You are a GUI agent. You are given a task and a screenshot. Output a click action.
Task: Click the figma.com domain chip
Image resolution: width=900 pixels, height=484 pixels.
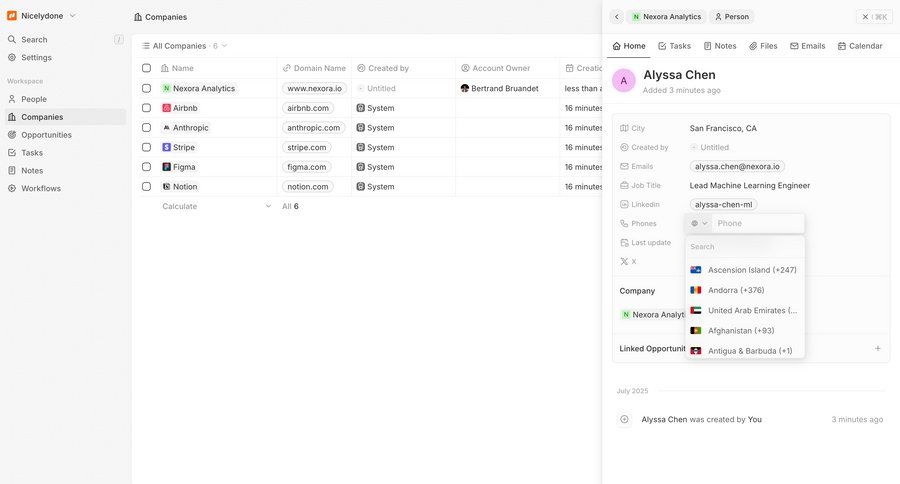click(x=307, y=167)
